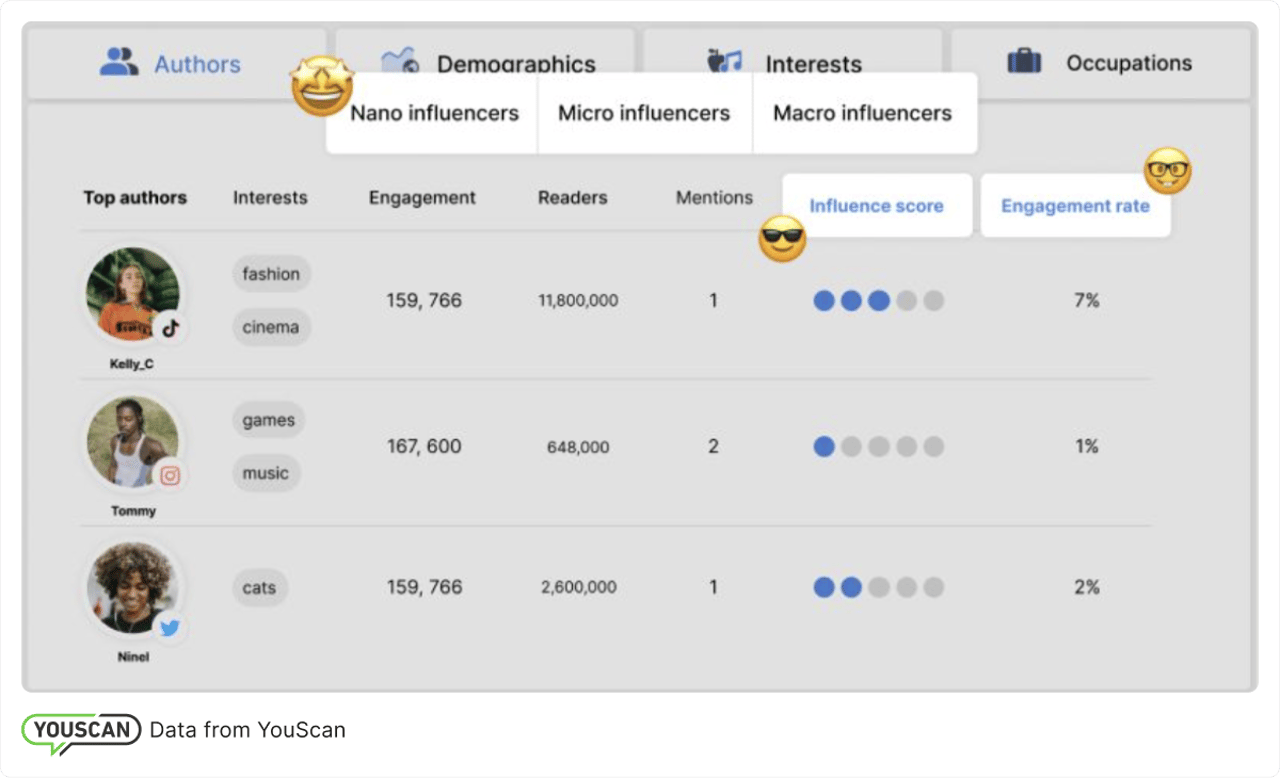Click the Twitter badge on Ninel's avatar
This screenshot has height=778, width=1280.
coord(169,628)
